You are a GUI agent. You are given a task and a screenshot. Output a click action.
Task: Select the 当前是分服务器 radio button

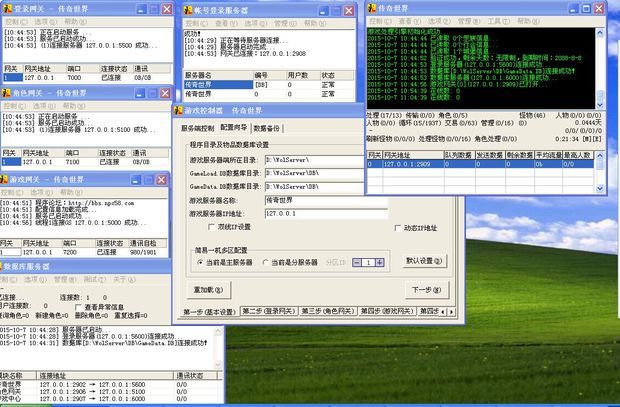pyautogui.click(x=265, y=262)
